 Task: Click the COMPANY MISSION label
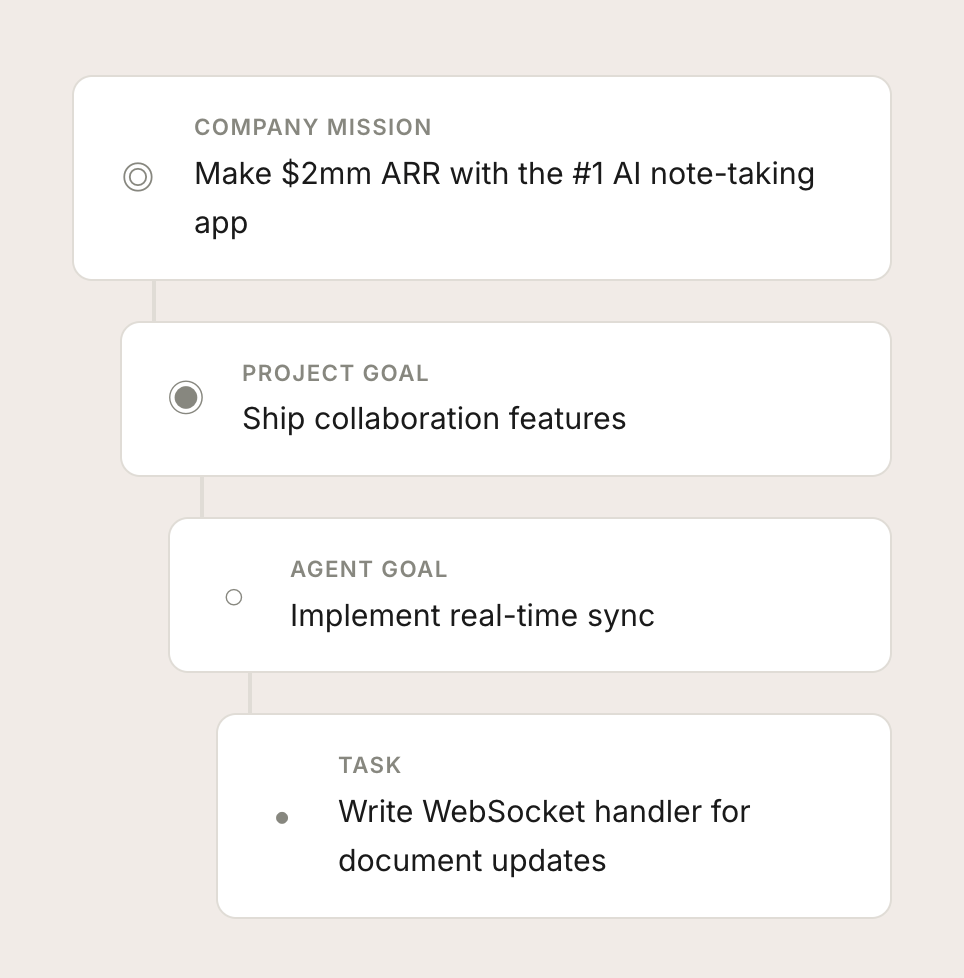312,127
